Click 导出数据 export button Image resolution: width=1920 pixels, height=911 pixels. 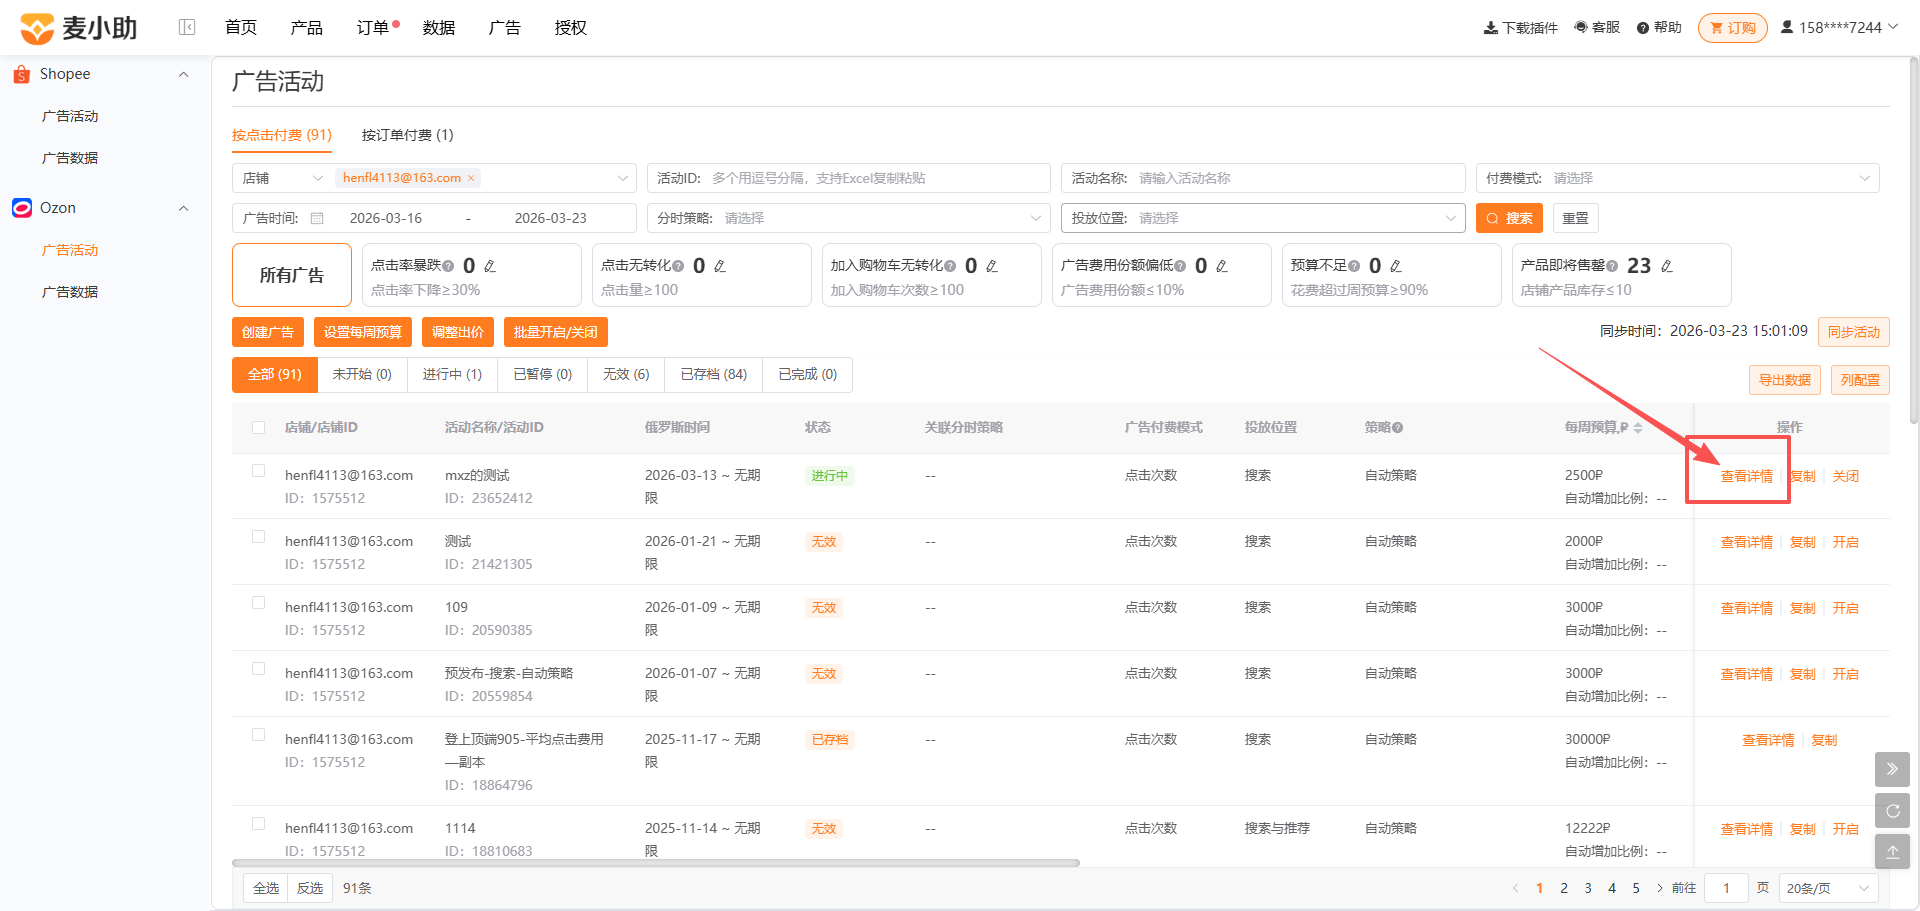(1785, 380)
